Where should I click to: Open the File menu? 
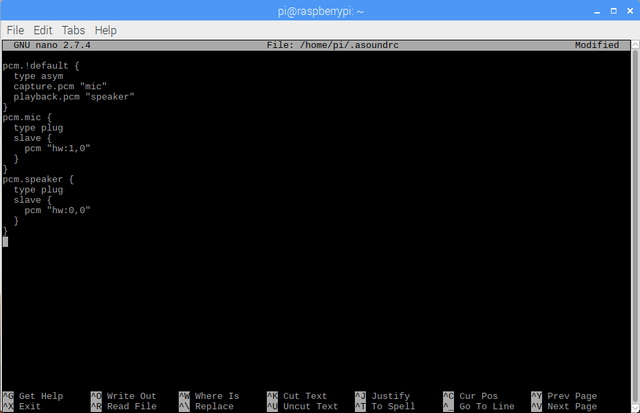(15, 30)
